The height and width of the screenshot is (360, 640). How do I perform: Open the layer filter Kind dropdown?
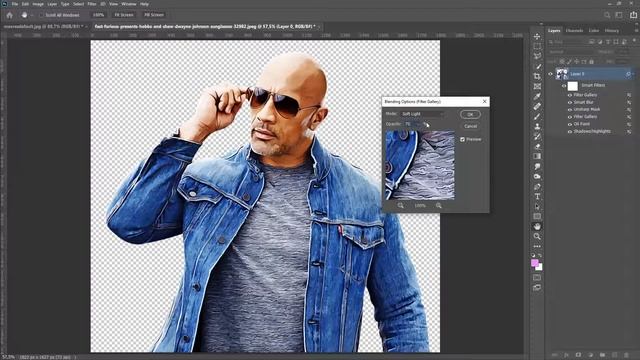(567, 42)
